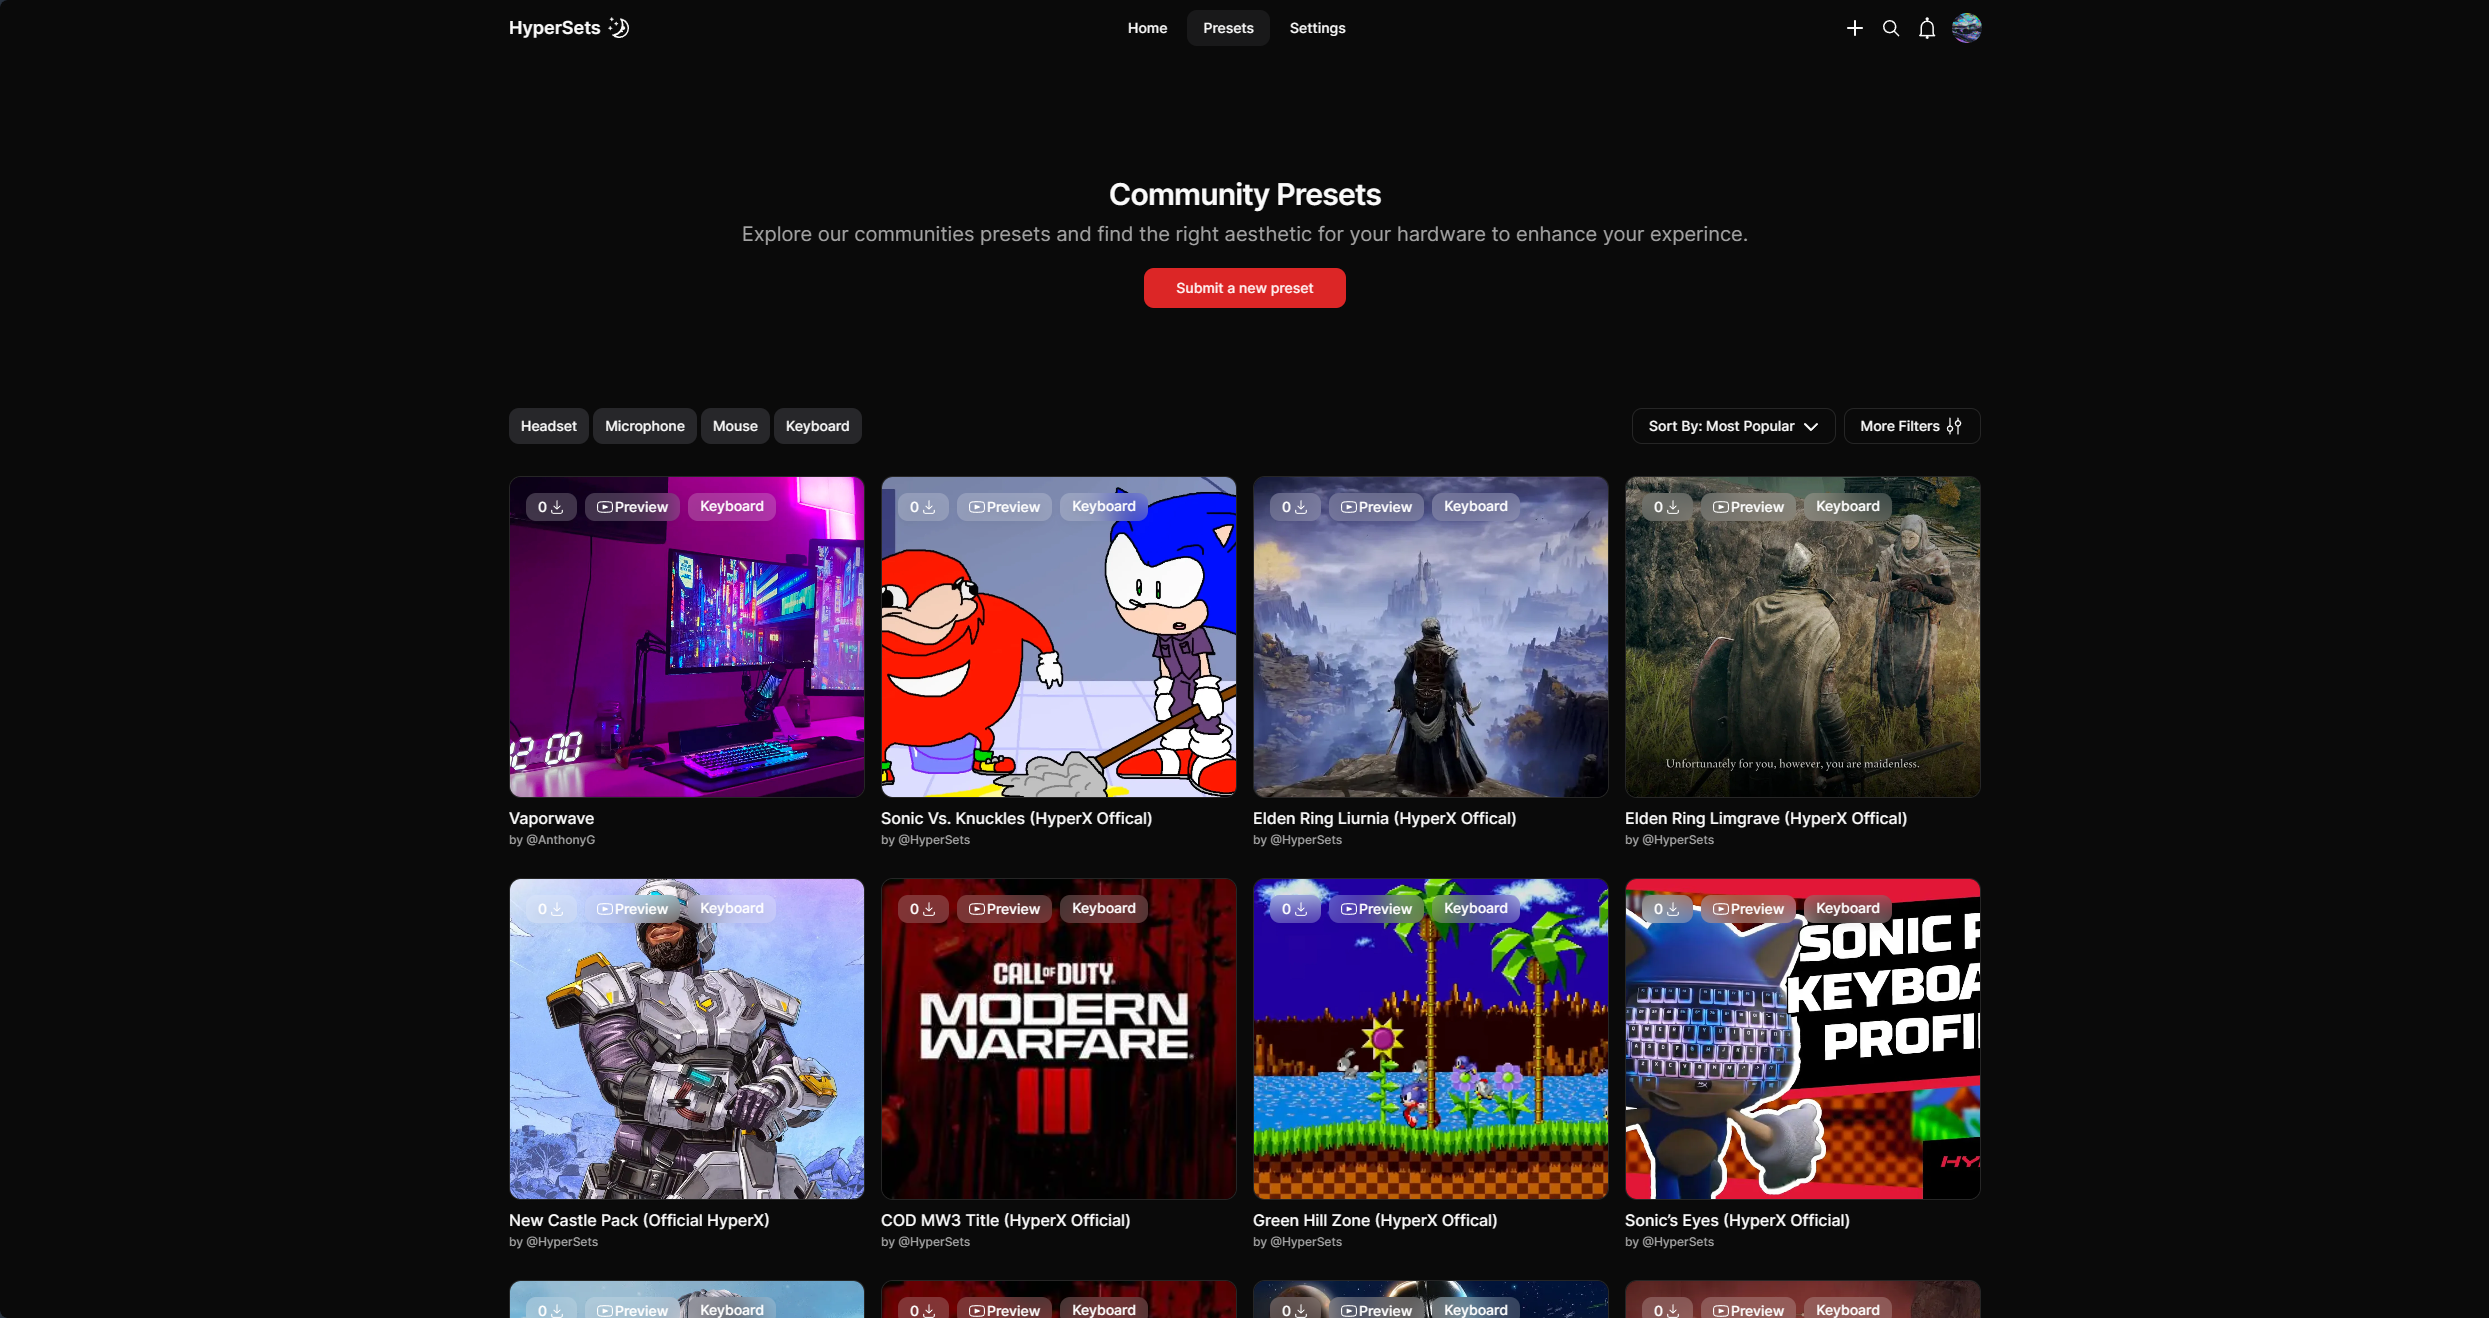Click Submit a new preset button

coord(1244,288)
